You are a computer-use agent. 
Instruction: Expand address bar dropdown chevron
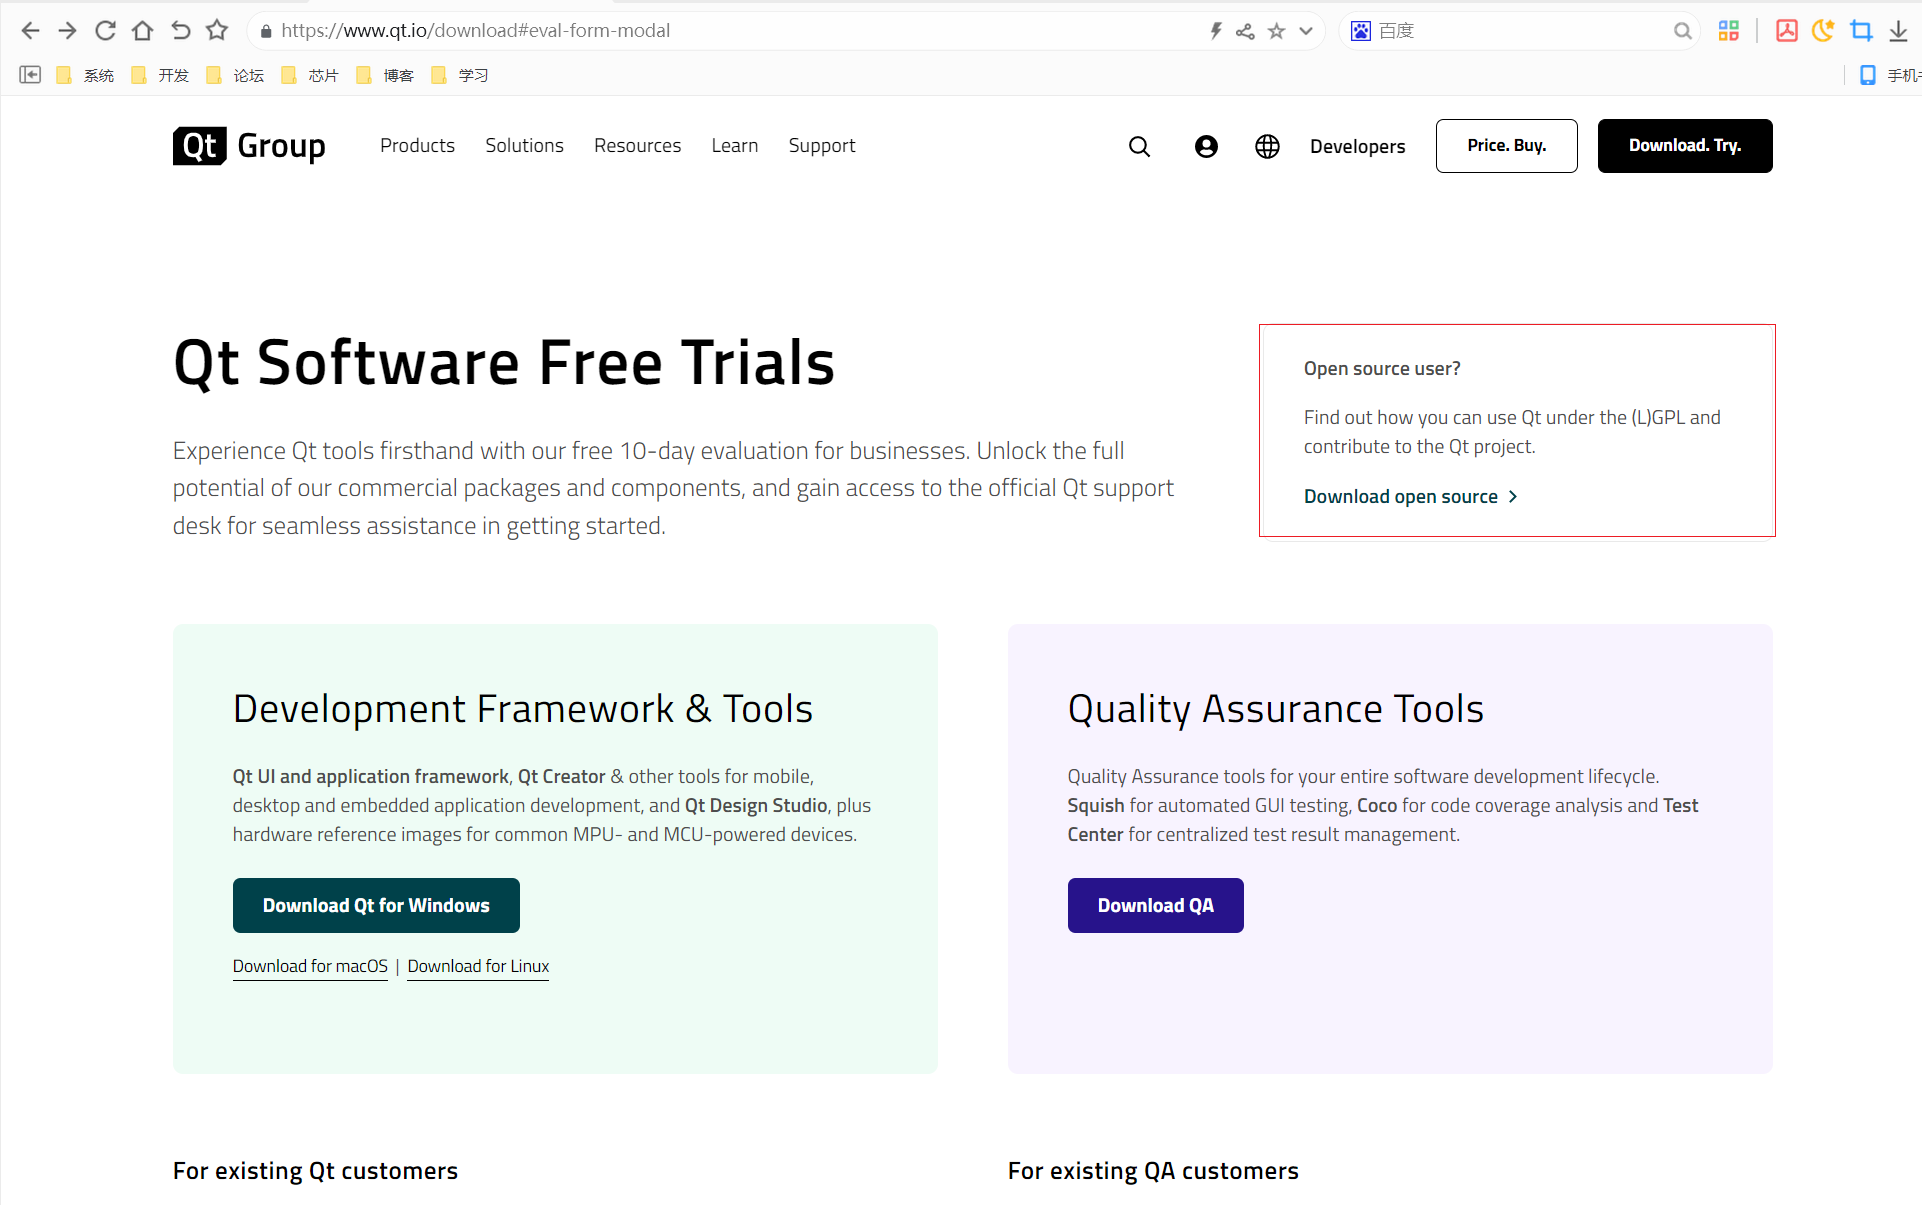[1306, 31]
